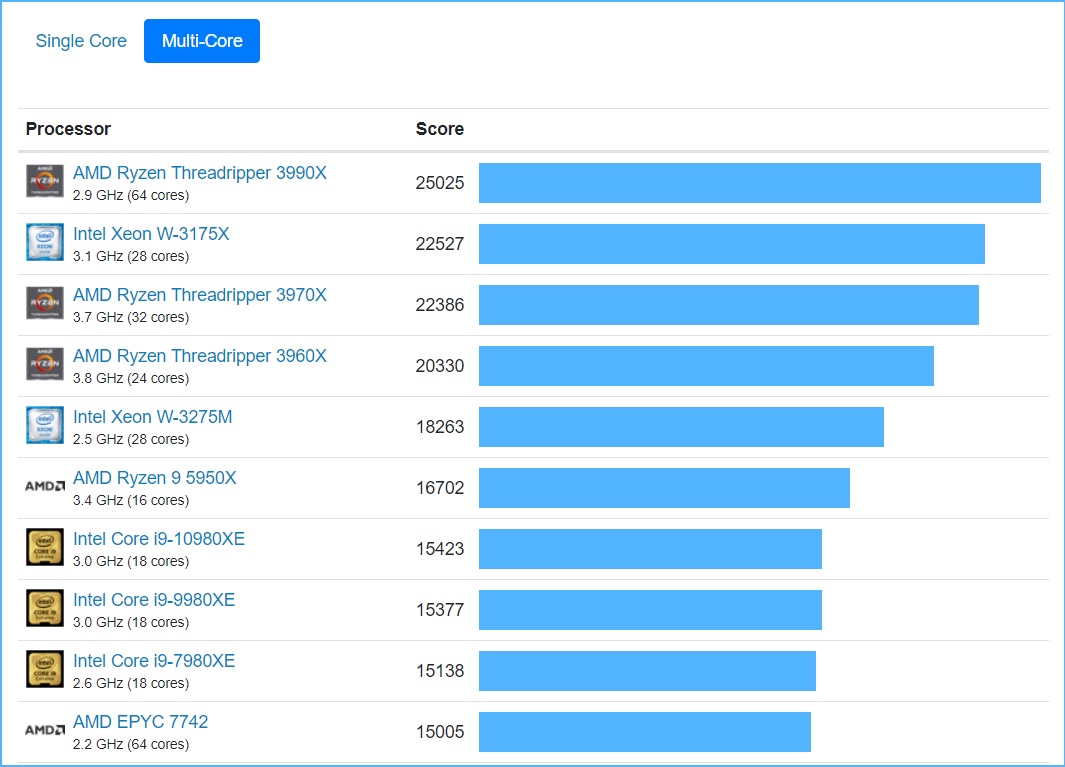Open the Intel Xeon W-3175X link
The image size is (1065, 767).
pos(151,234)
